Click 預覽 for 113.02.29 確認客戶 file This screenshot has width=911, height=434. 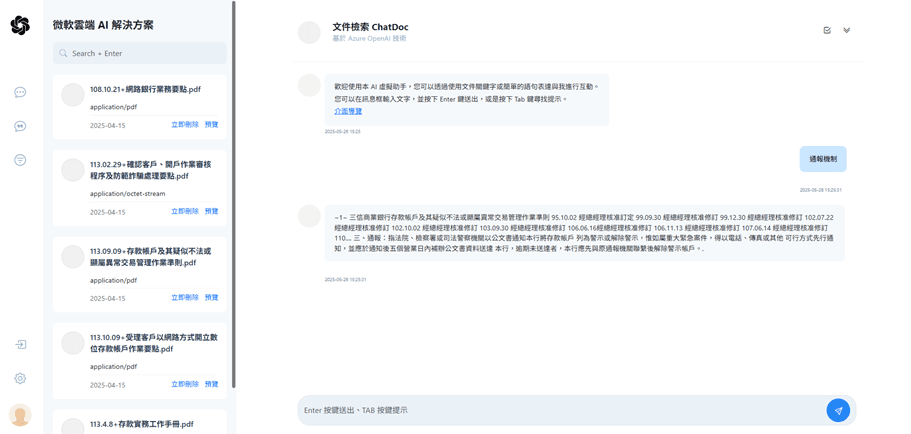[x=211, y=211]
